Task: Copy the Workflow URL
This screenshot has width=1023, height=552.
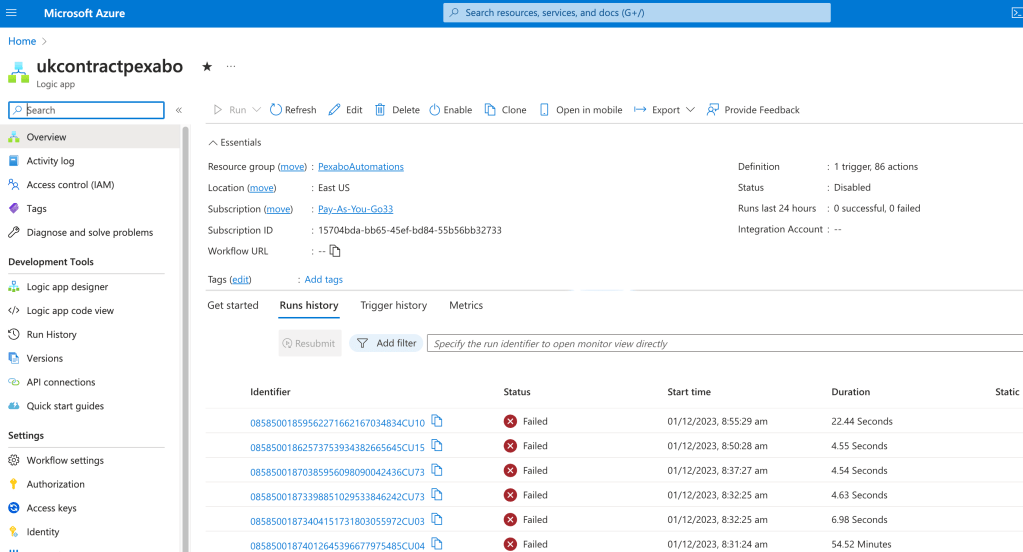Action: click(x=335, y=251)
